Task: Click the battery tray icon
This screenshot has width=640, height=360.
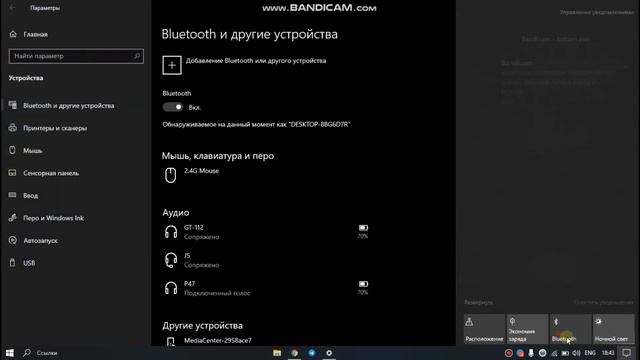Action: coord(565,353)
